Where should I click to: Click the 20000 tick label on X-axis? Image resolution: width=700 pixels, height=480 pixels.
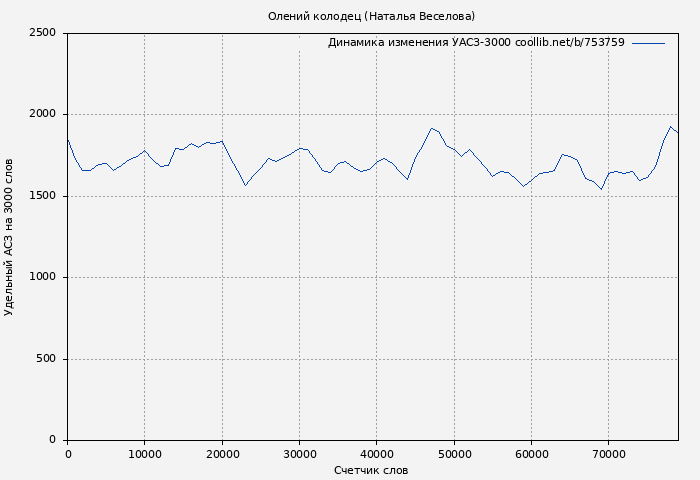pyautogui.click(x=222, y=454)
